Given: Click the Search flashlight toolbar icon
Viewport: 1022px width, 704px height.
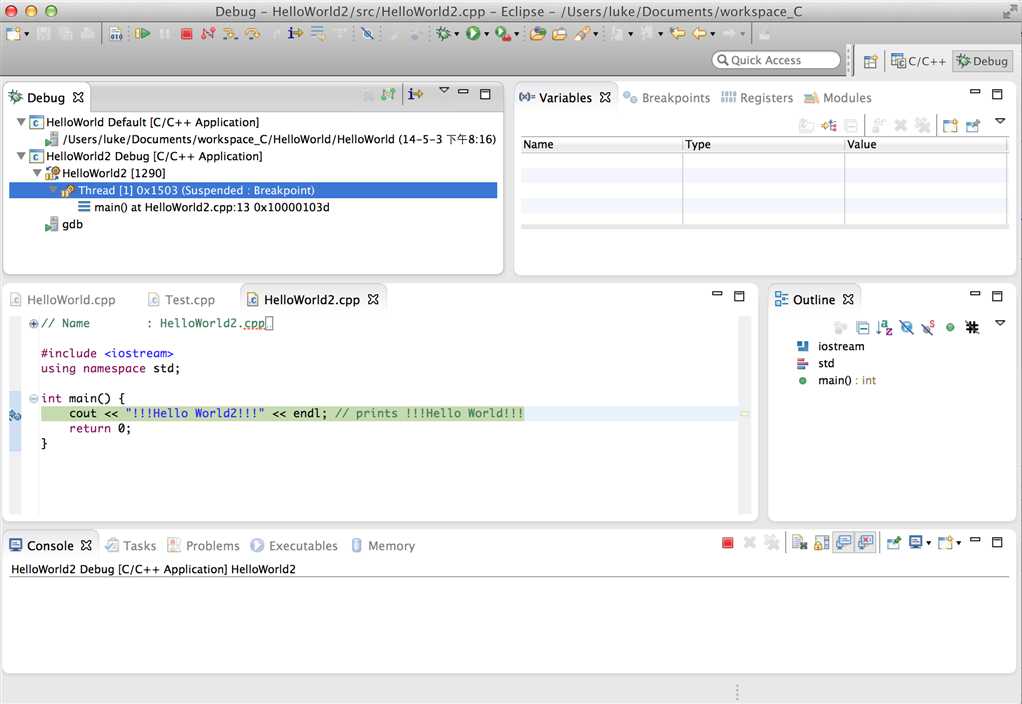Looking at the screenshot, I should tap(582, 33).
